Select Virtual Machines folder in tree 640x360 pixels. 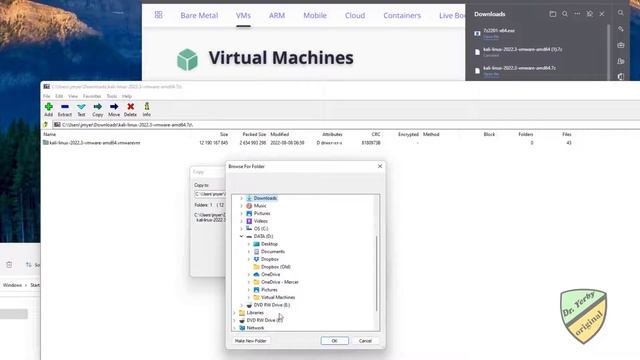[x=278, y=298]
